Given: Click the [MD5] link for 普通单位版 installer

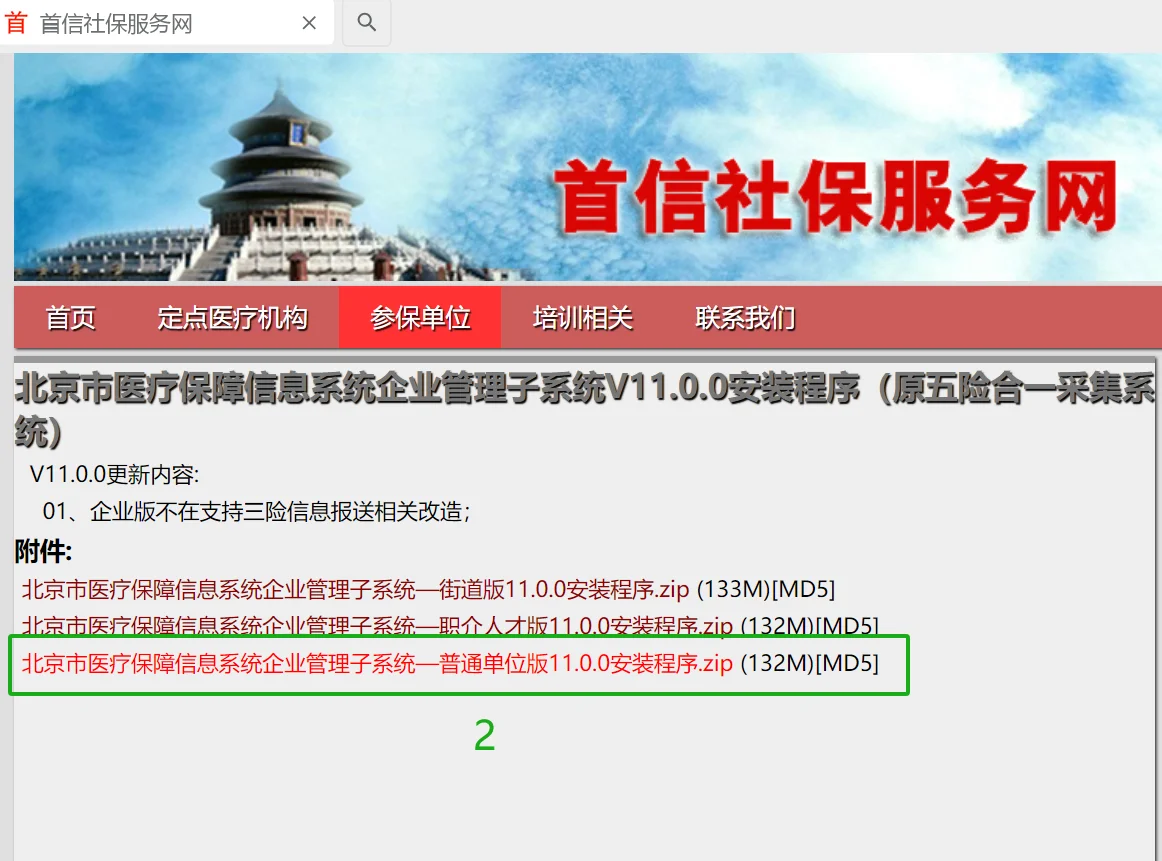Looking at the screenshot, I should coord(847,663).
